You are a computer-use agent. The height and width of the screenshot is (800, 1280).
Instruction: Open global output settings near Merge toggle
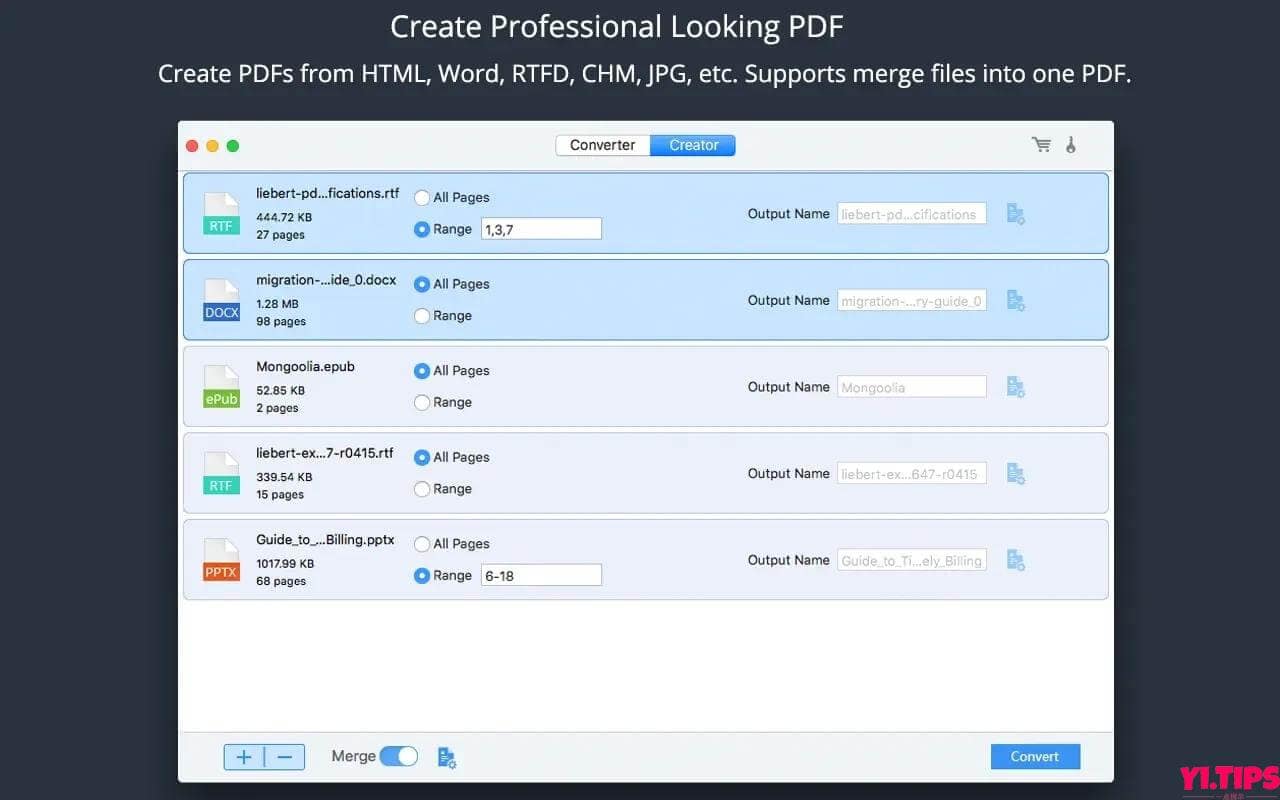pyautogui.click(x=446, y=757)
